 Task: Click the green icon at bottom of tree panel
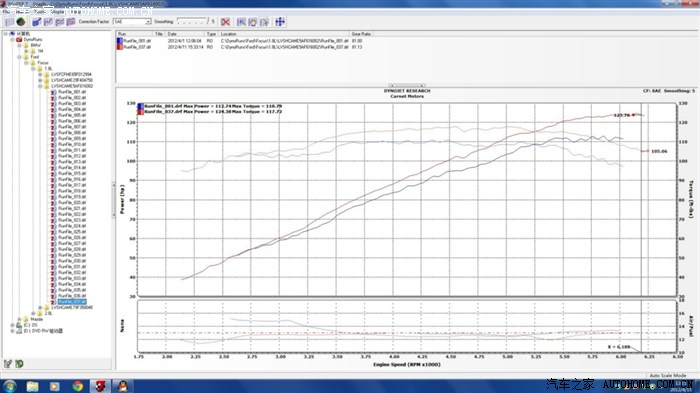tap(19, 364)
